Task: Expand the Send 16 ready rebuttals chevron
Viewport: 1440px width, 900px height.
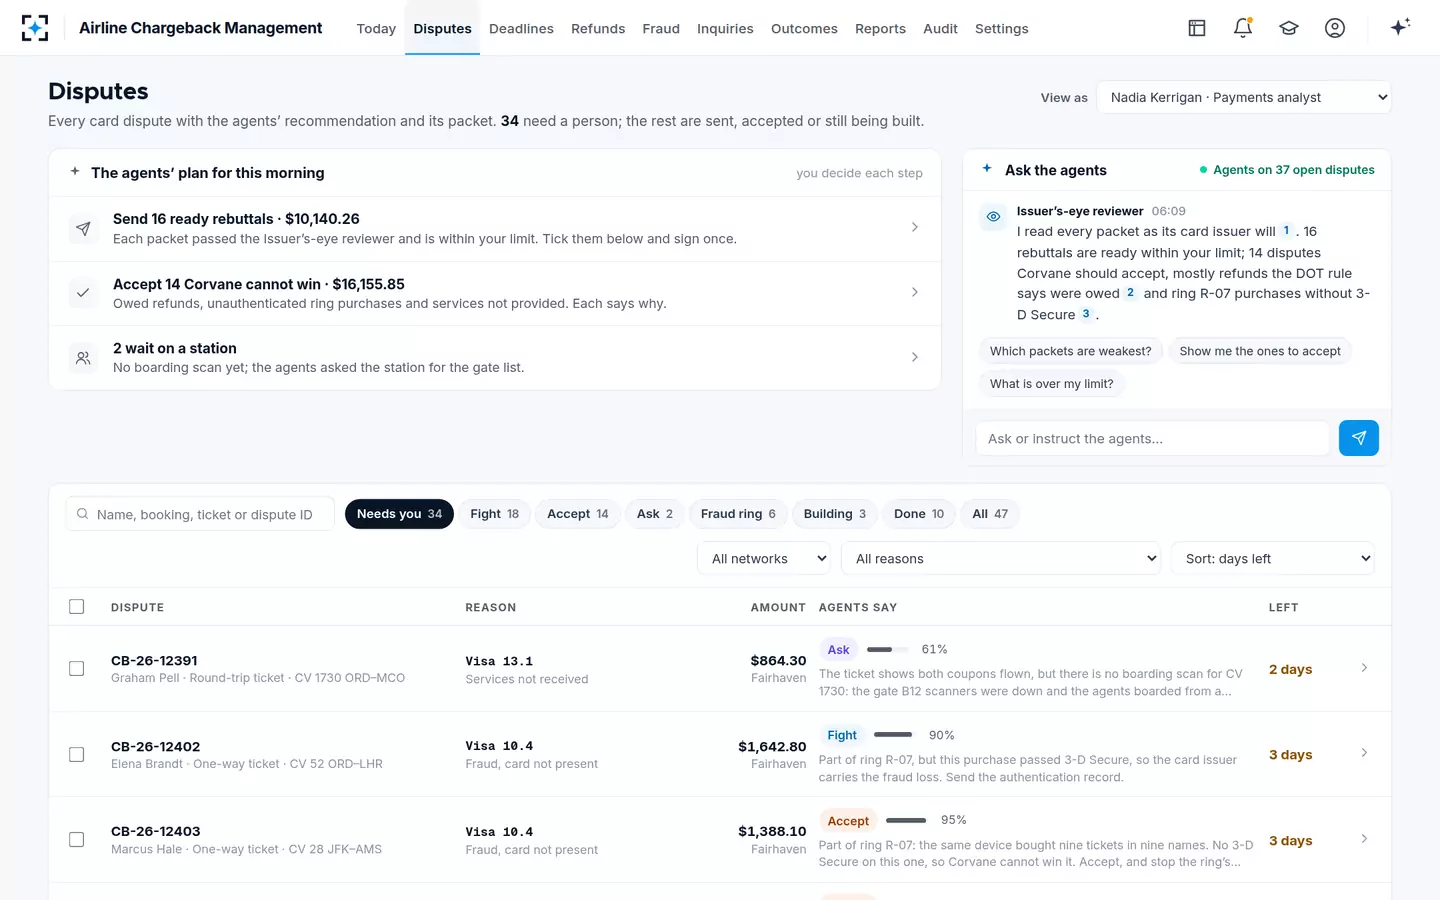Action: [x=915, y=228]
